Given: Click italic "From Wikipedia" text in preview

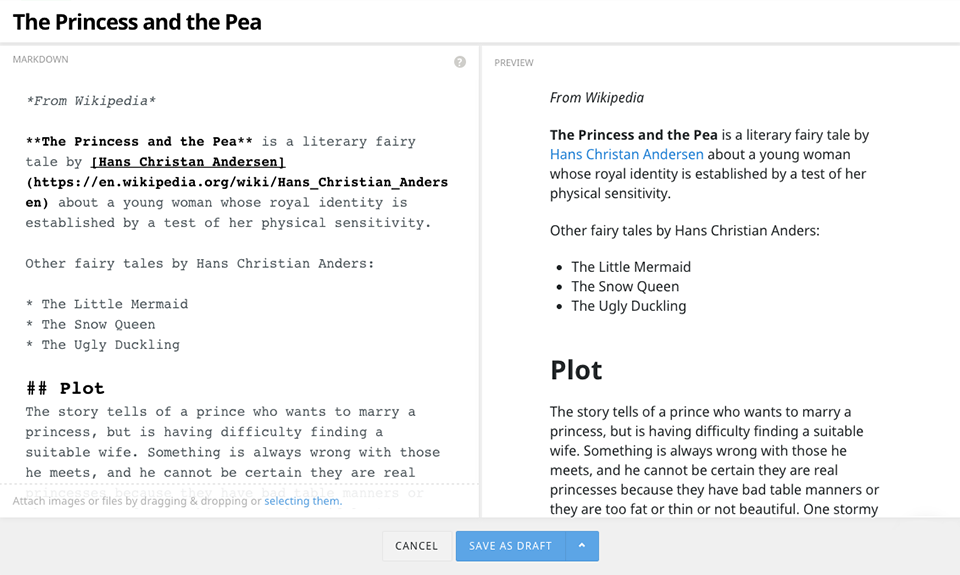Looking at the screenshot, I should tap(597, 98).
